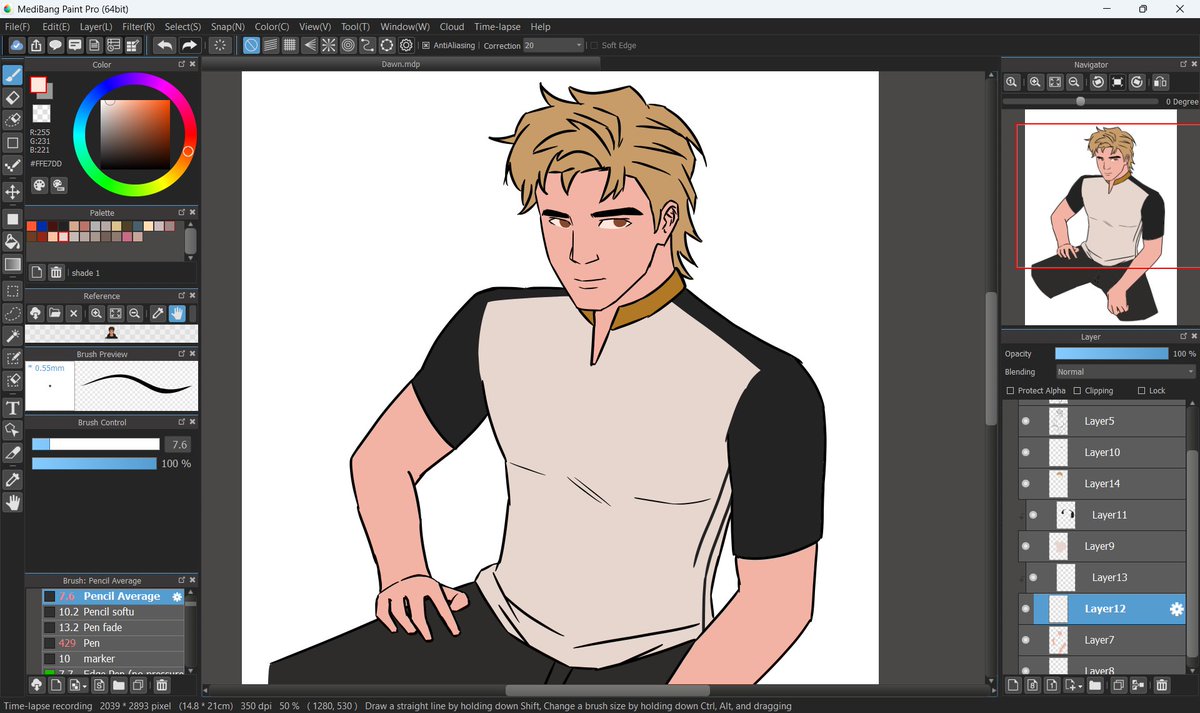Adjust the layer Opacity slider
The width and height of the screenshot is (1200, 713).
(x=1111, y=354)
